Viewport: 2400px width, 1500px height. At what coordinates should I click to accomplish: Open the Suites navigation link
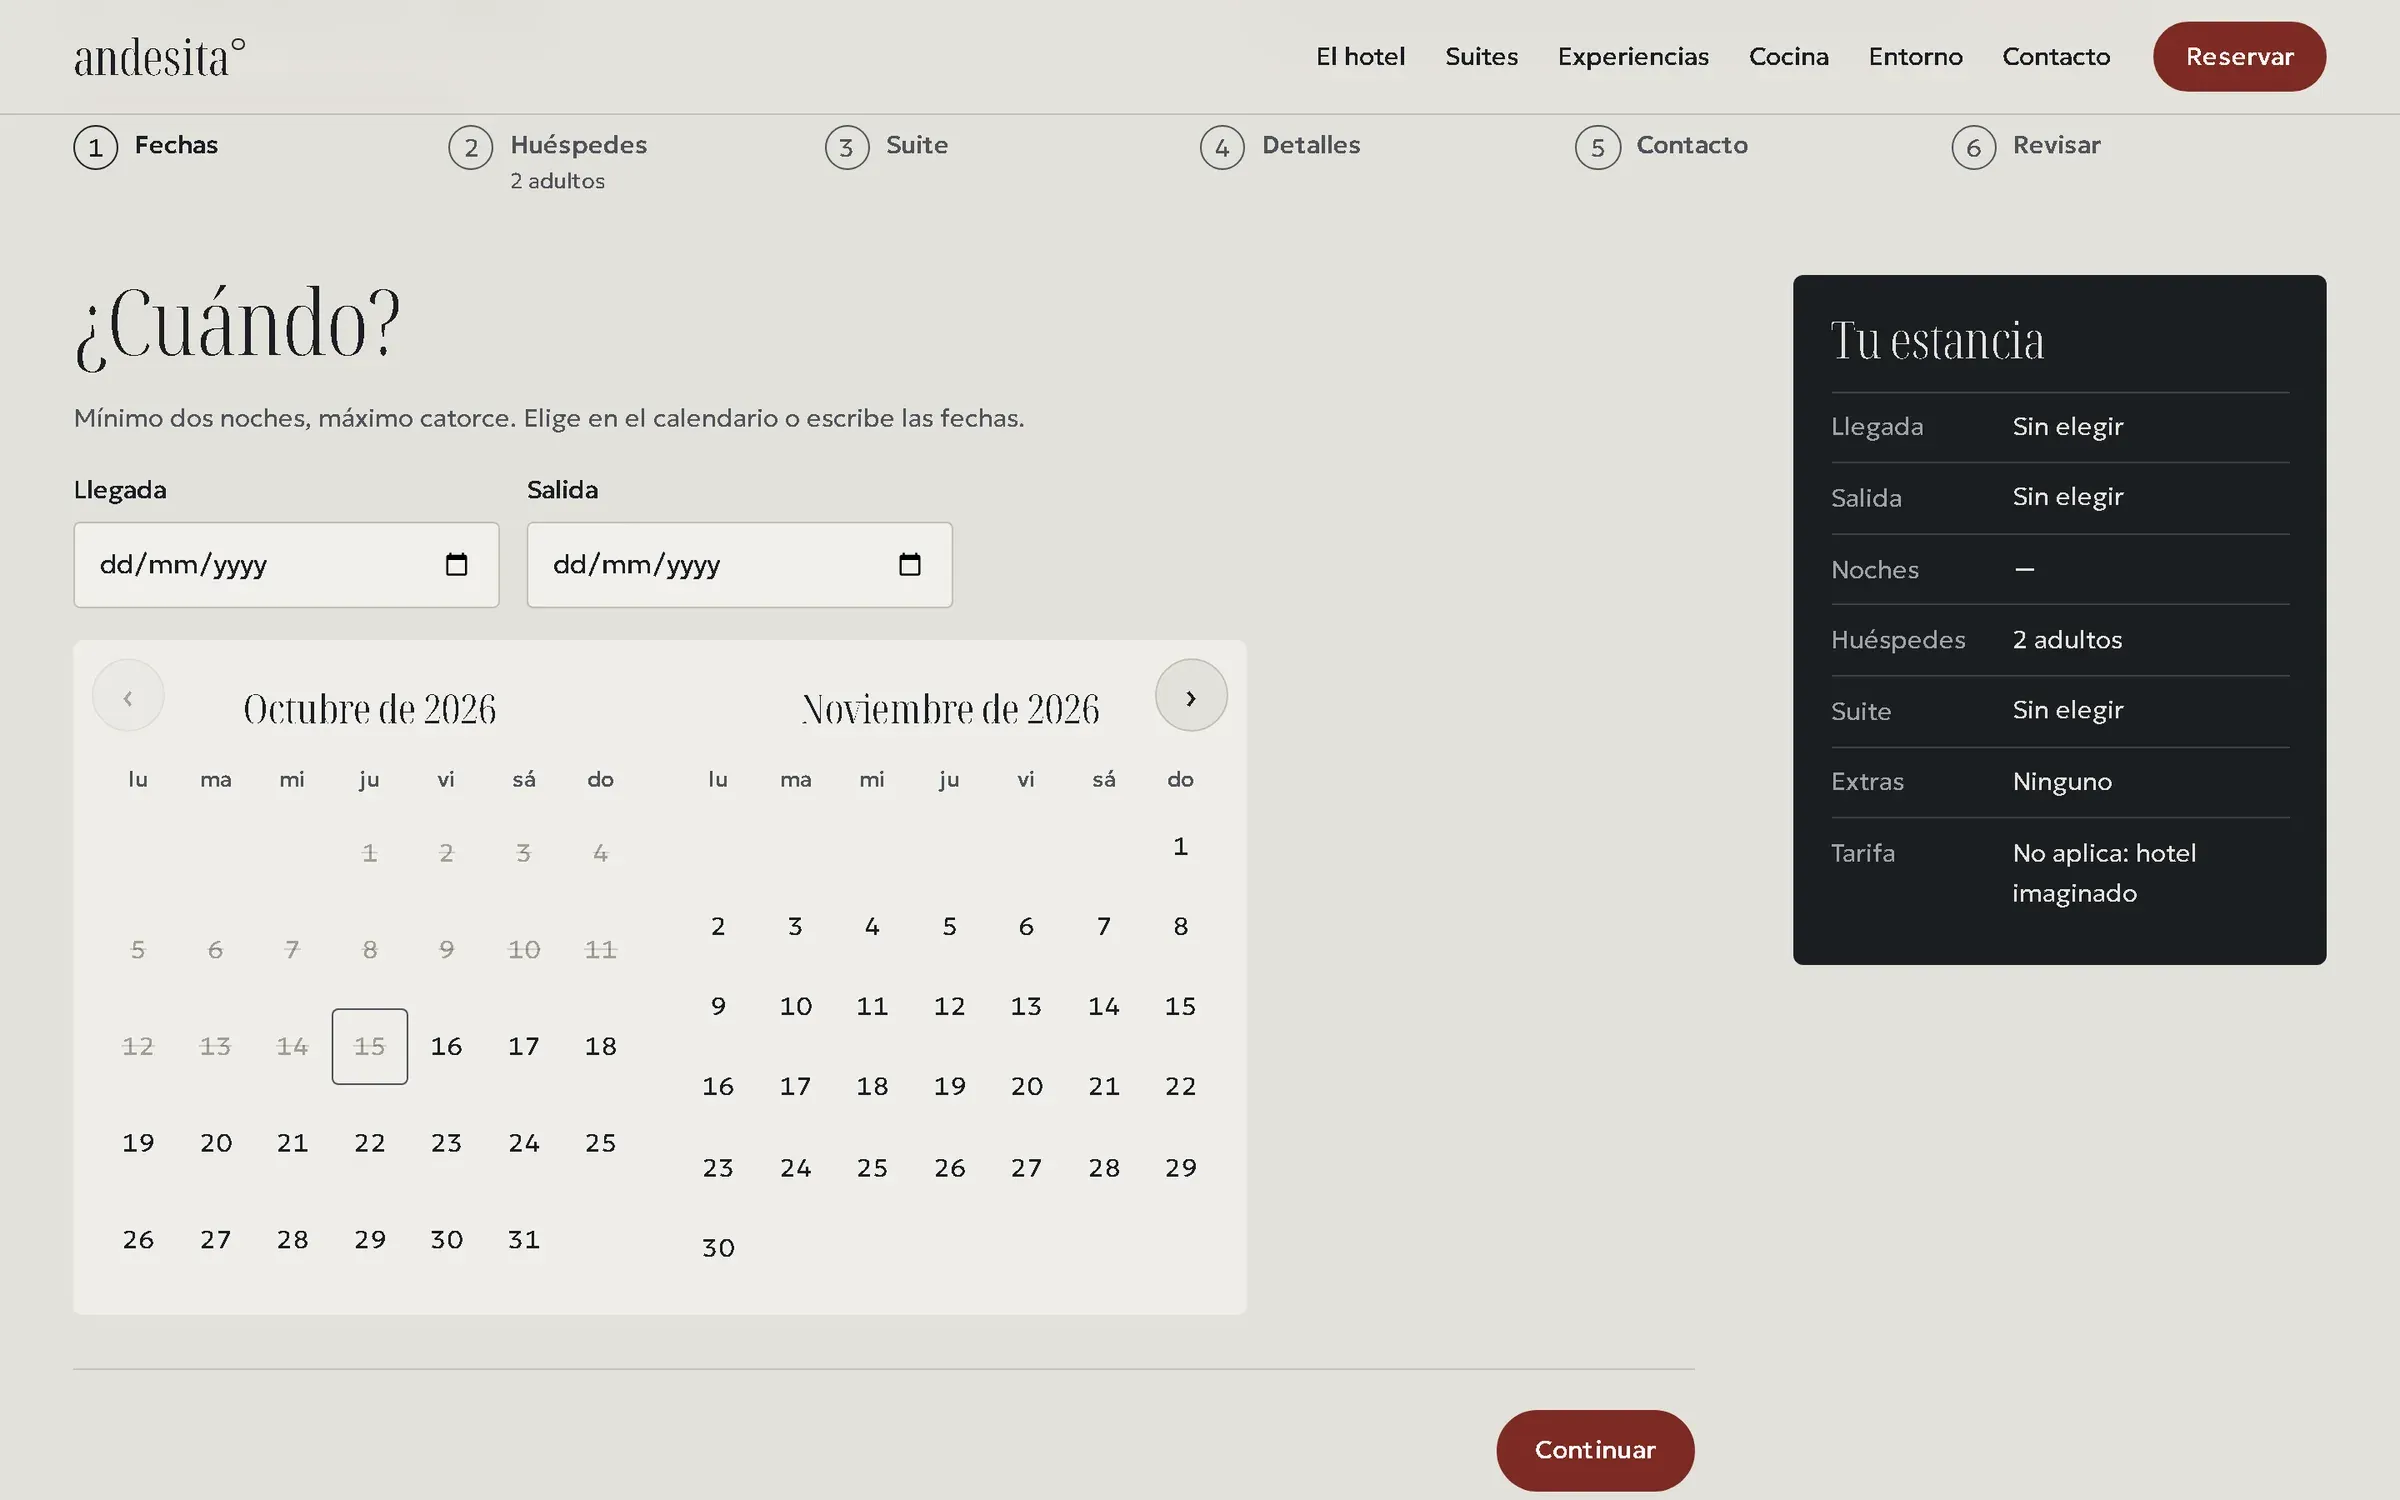pos(1481,57)
